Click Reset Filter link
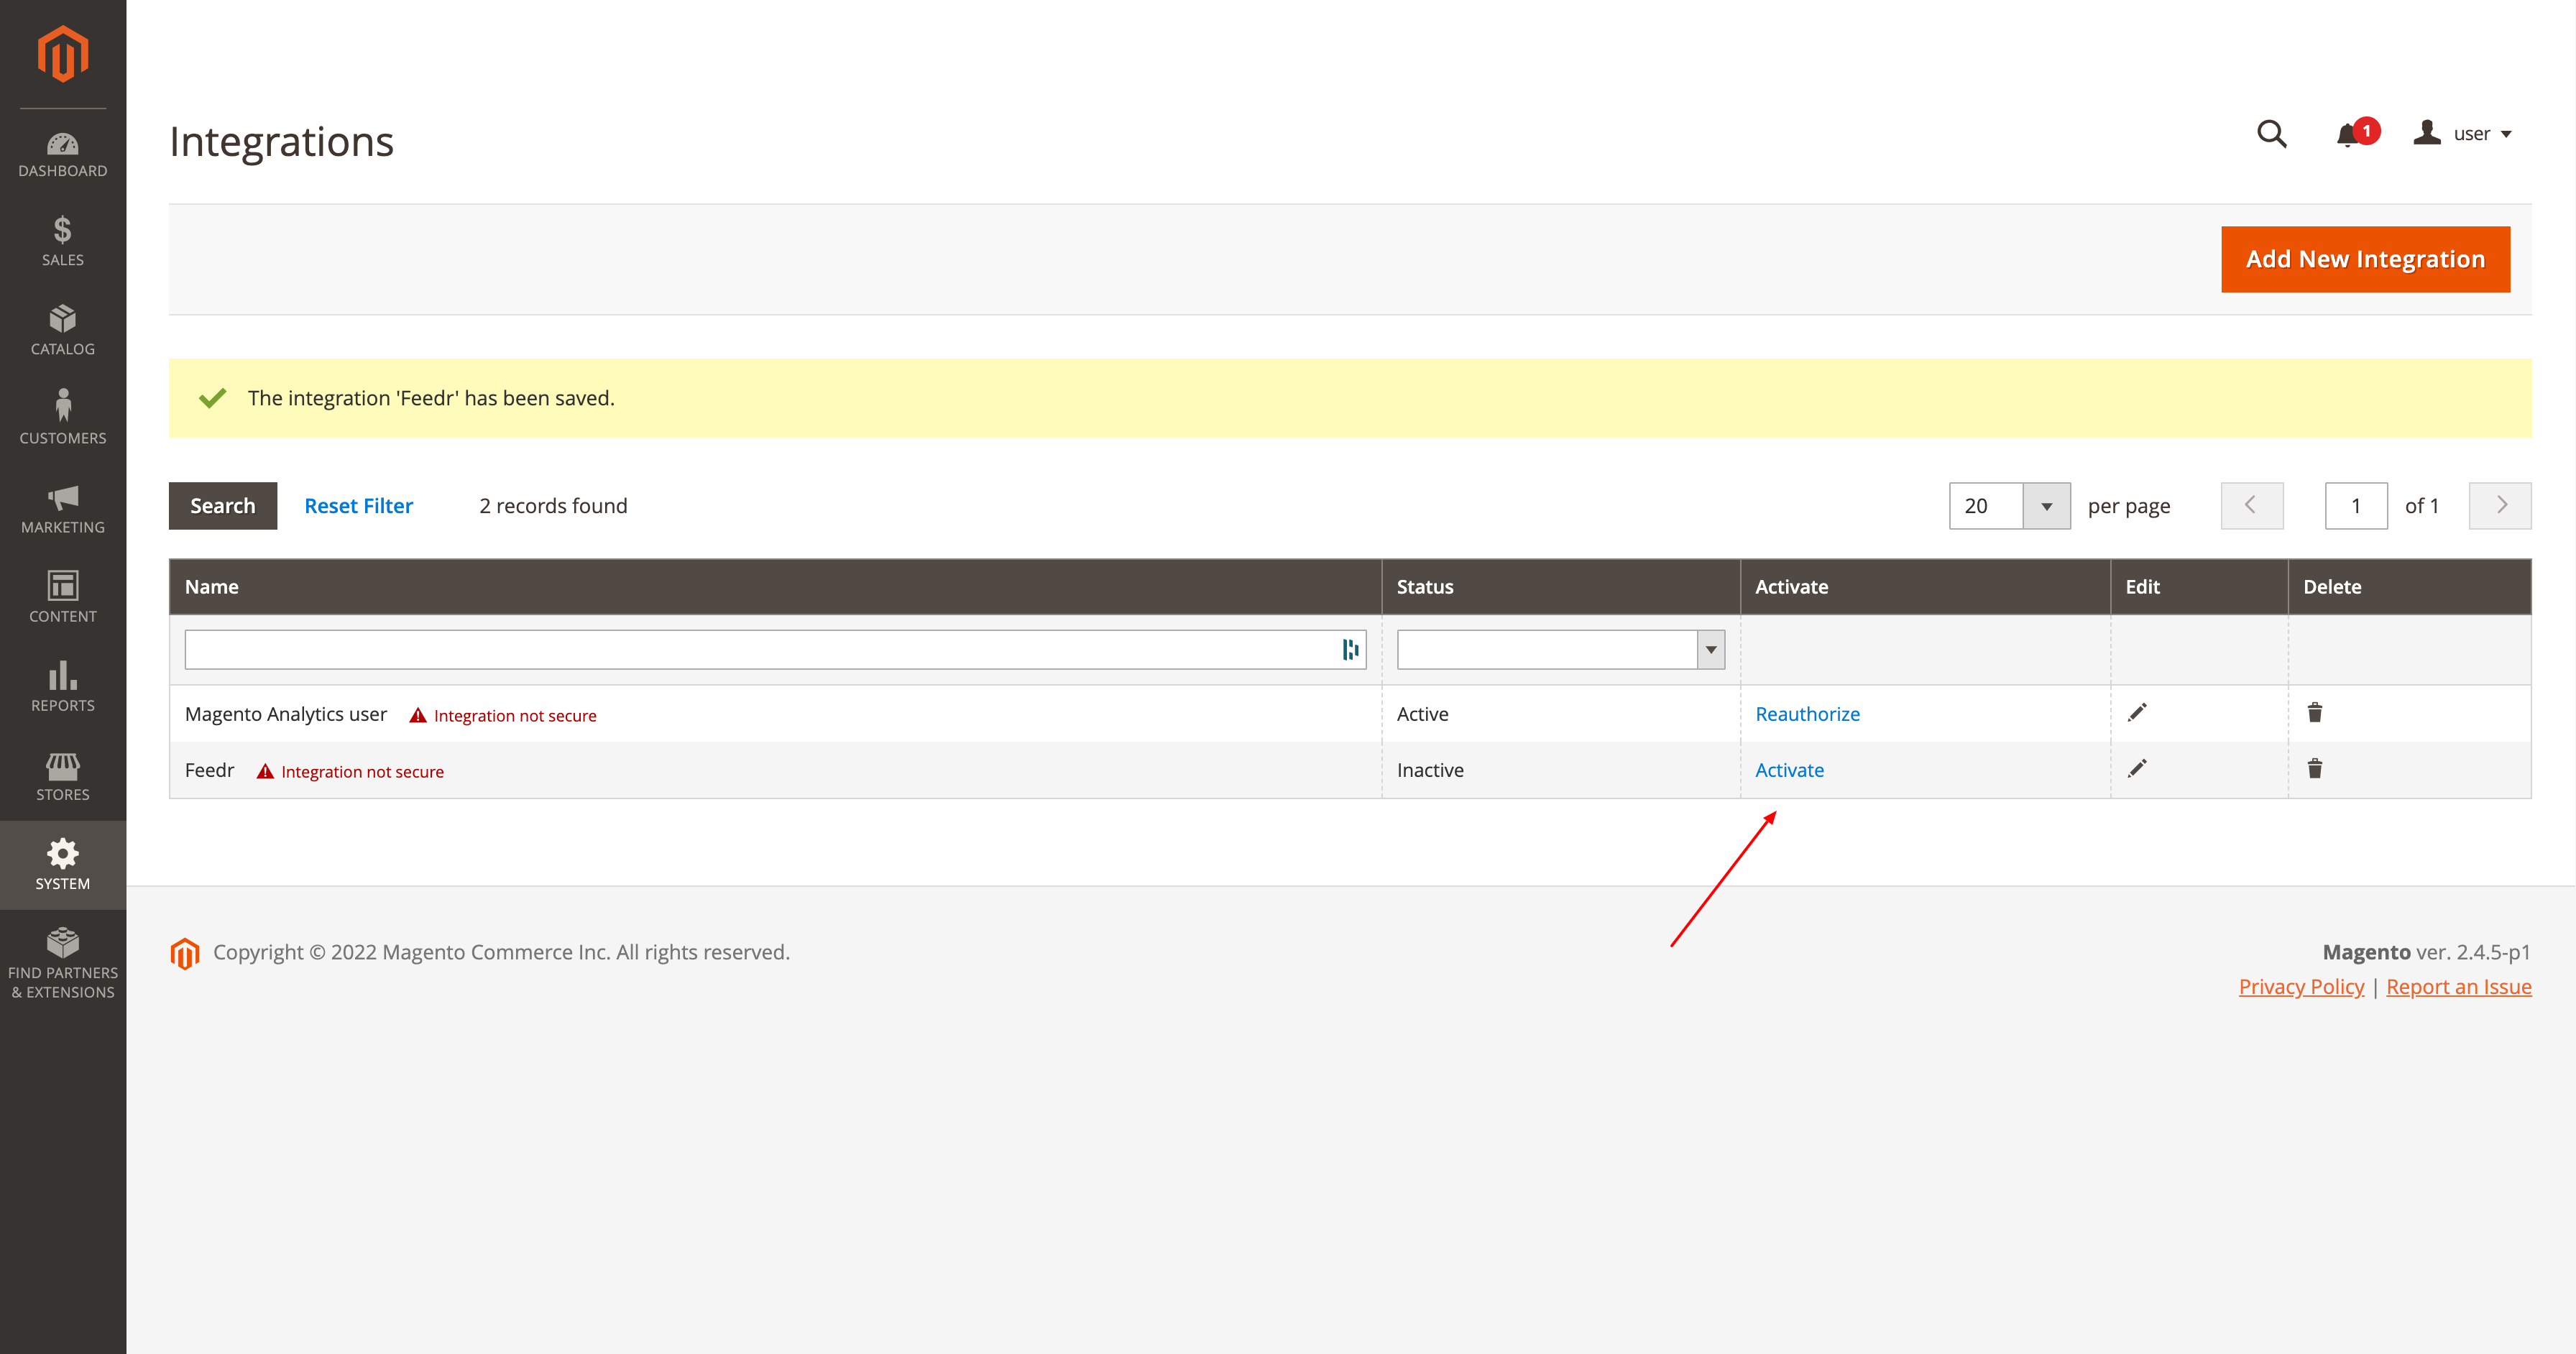 pos(358,506)
